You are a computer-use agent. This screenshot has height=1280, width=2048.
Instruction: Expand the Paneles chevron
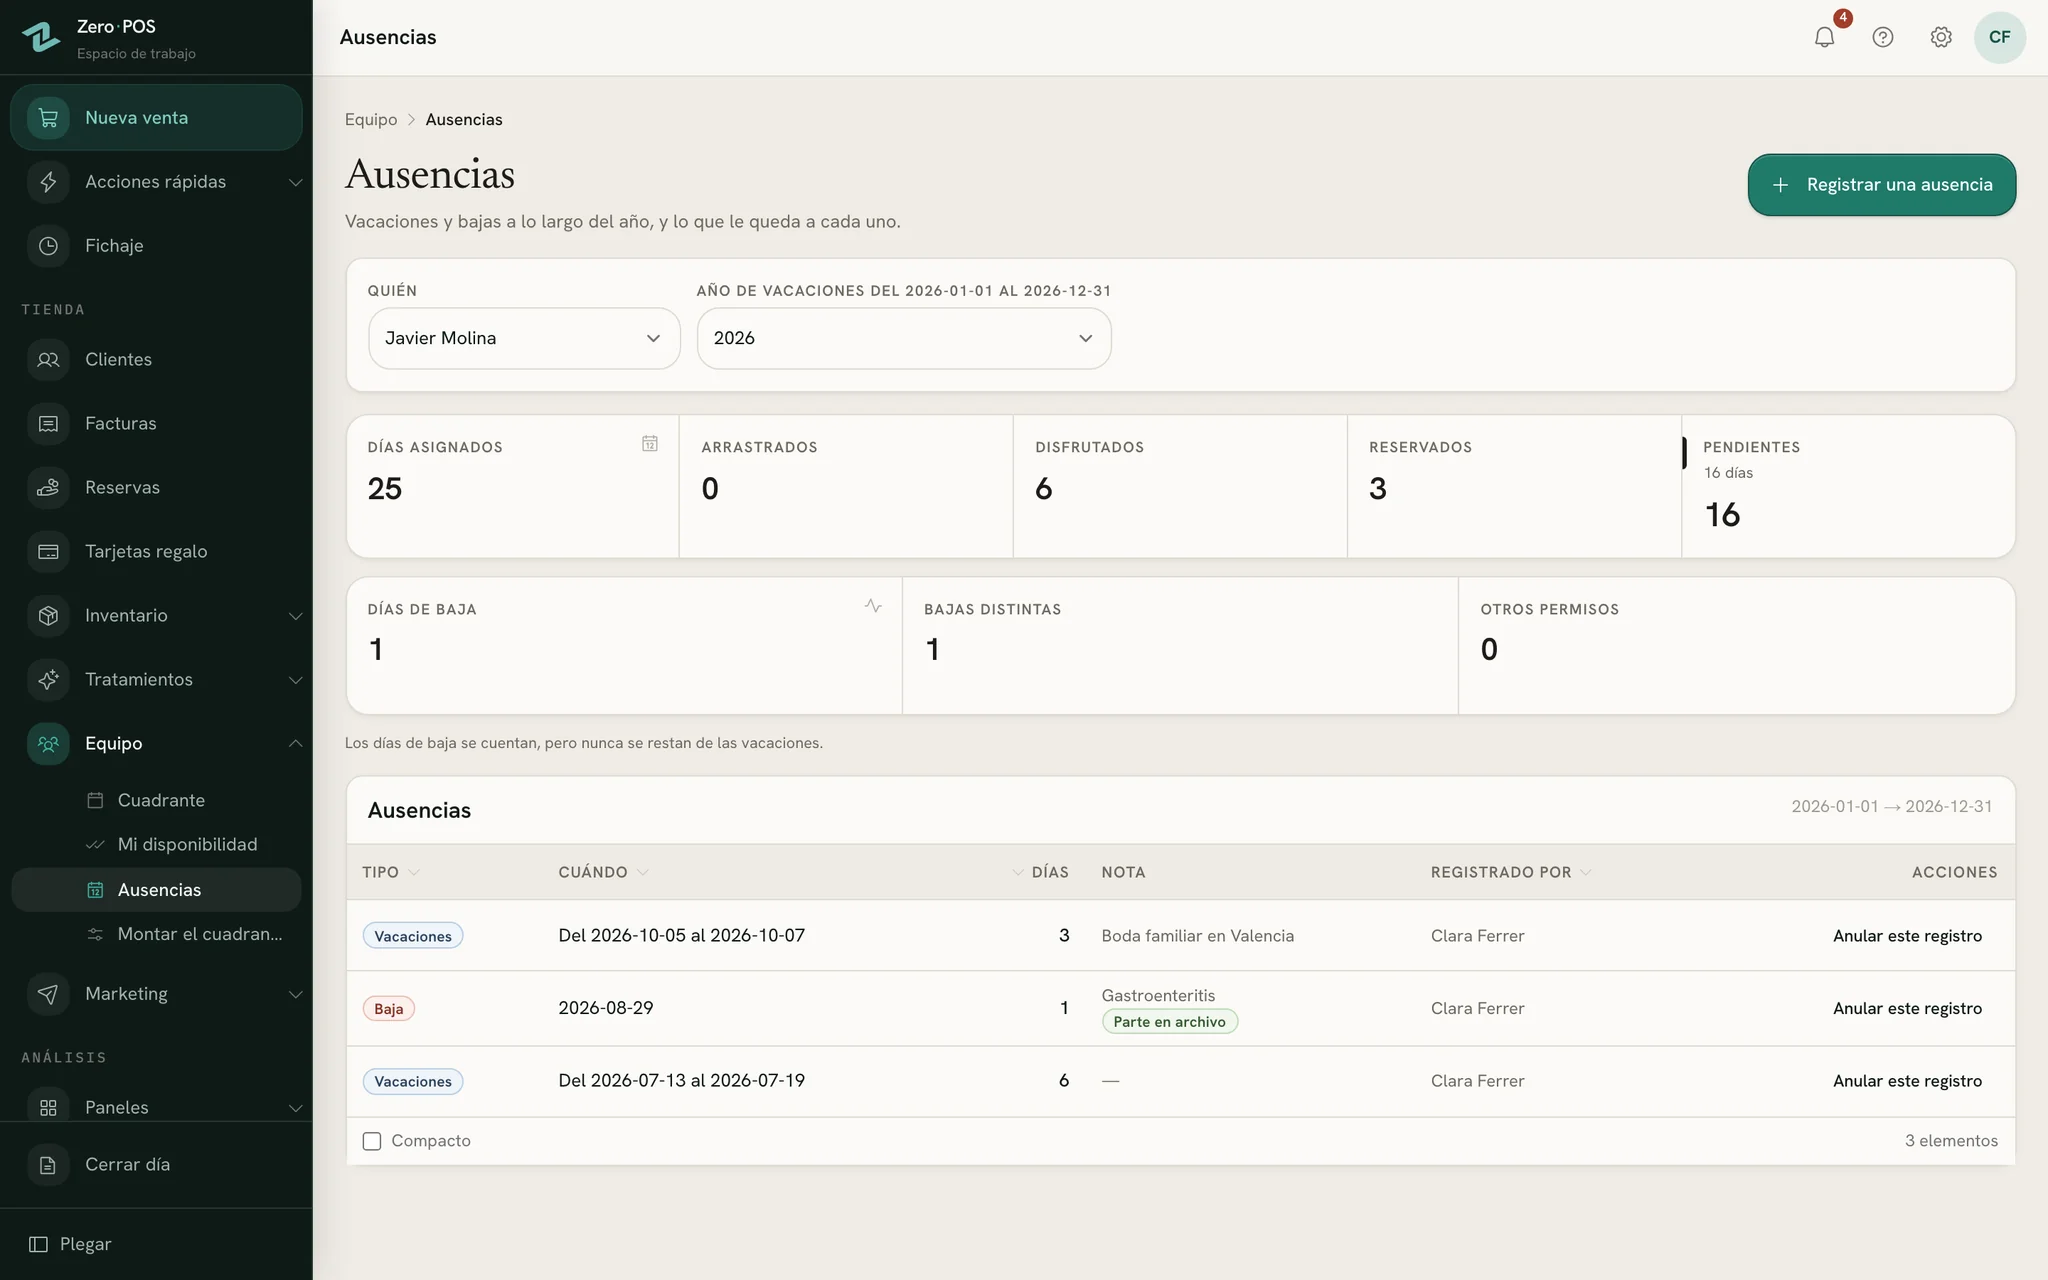(x=295, y=1108)
